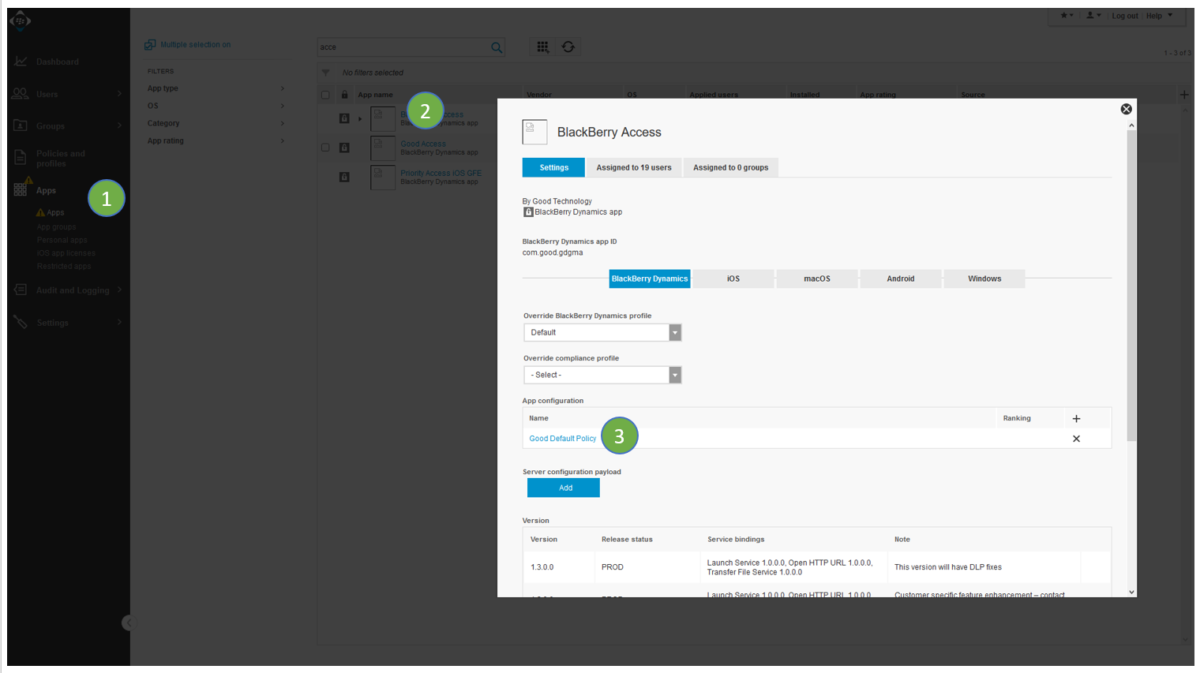The width and height of the screenshot is (1200, 673).
Task: Remove Good Default Policy with X icon
Action: 1076,439
